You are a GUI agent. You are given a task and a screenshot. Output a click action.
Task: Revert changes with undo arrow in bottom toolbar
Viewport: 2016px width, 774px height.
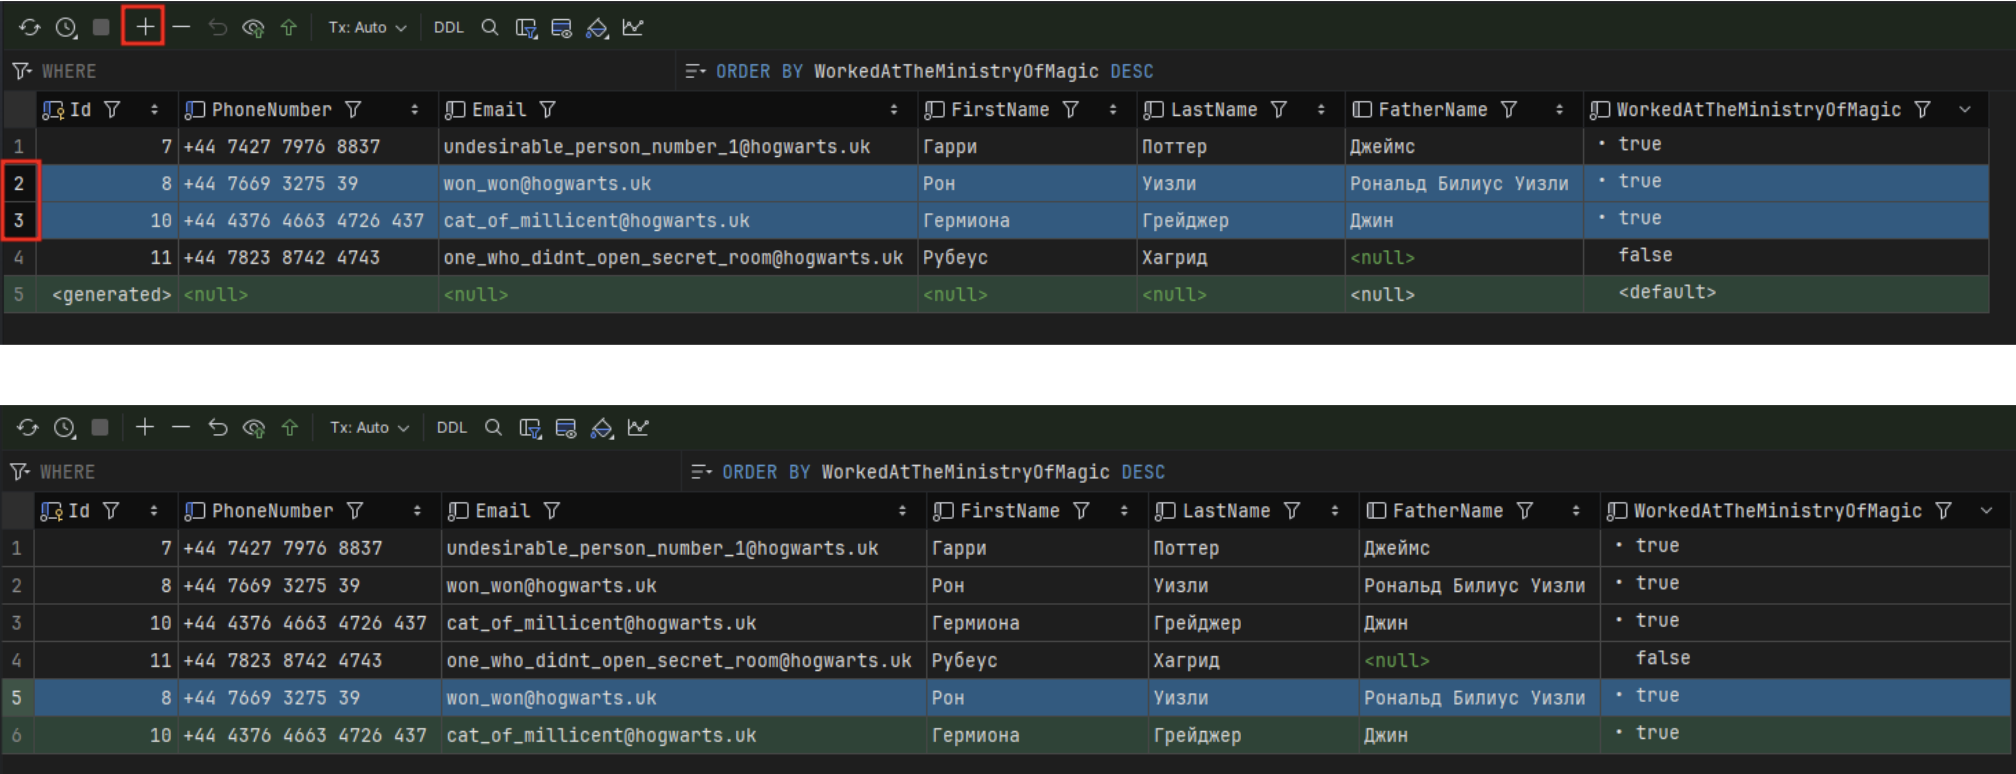click(218, 428)
